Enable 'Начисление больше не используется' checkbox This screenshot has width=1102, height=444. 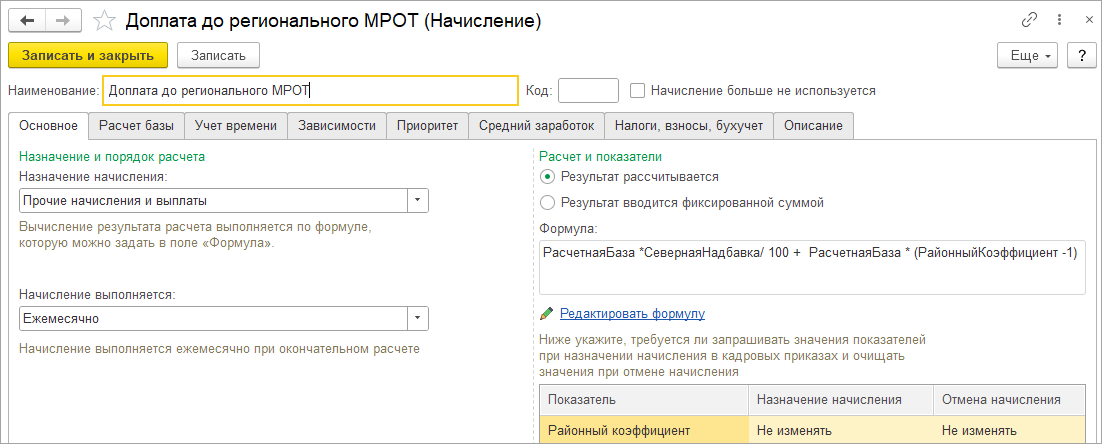638,90
